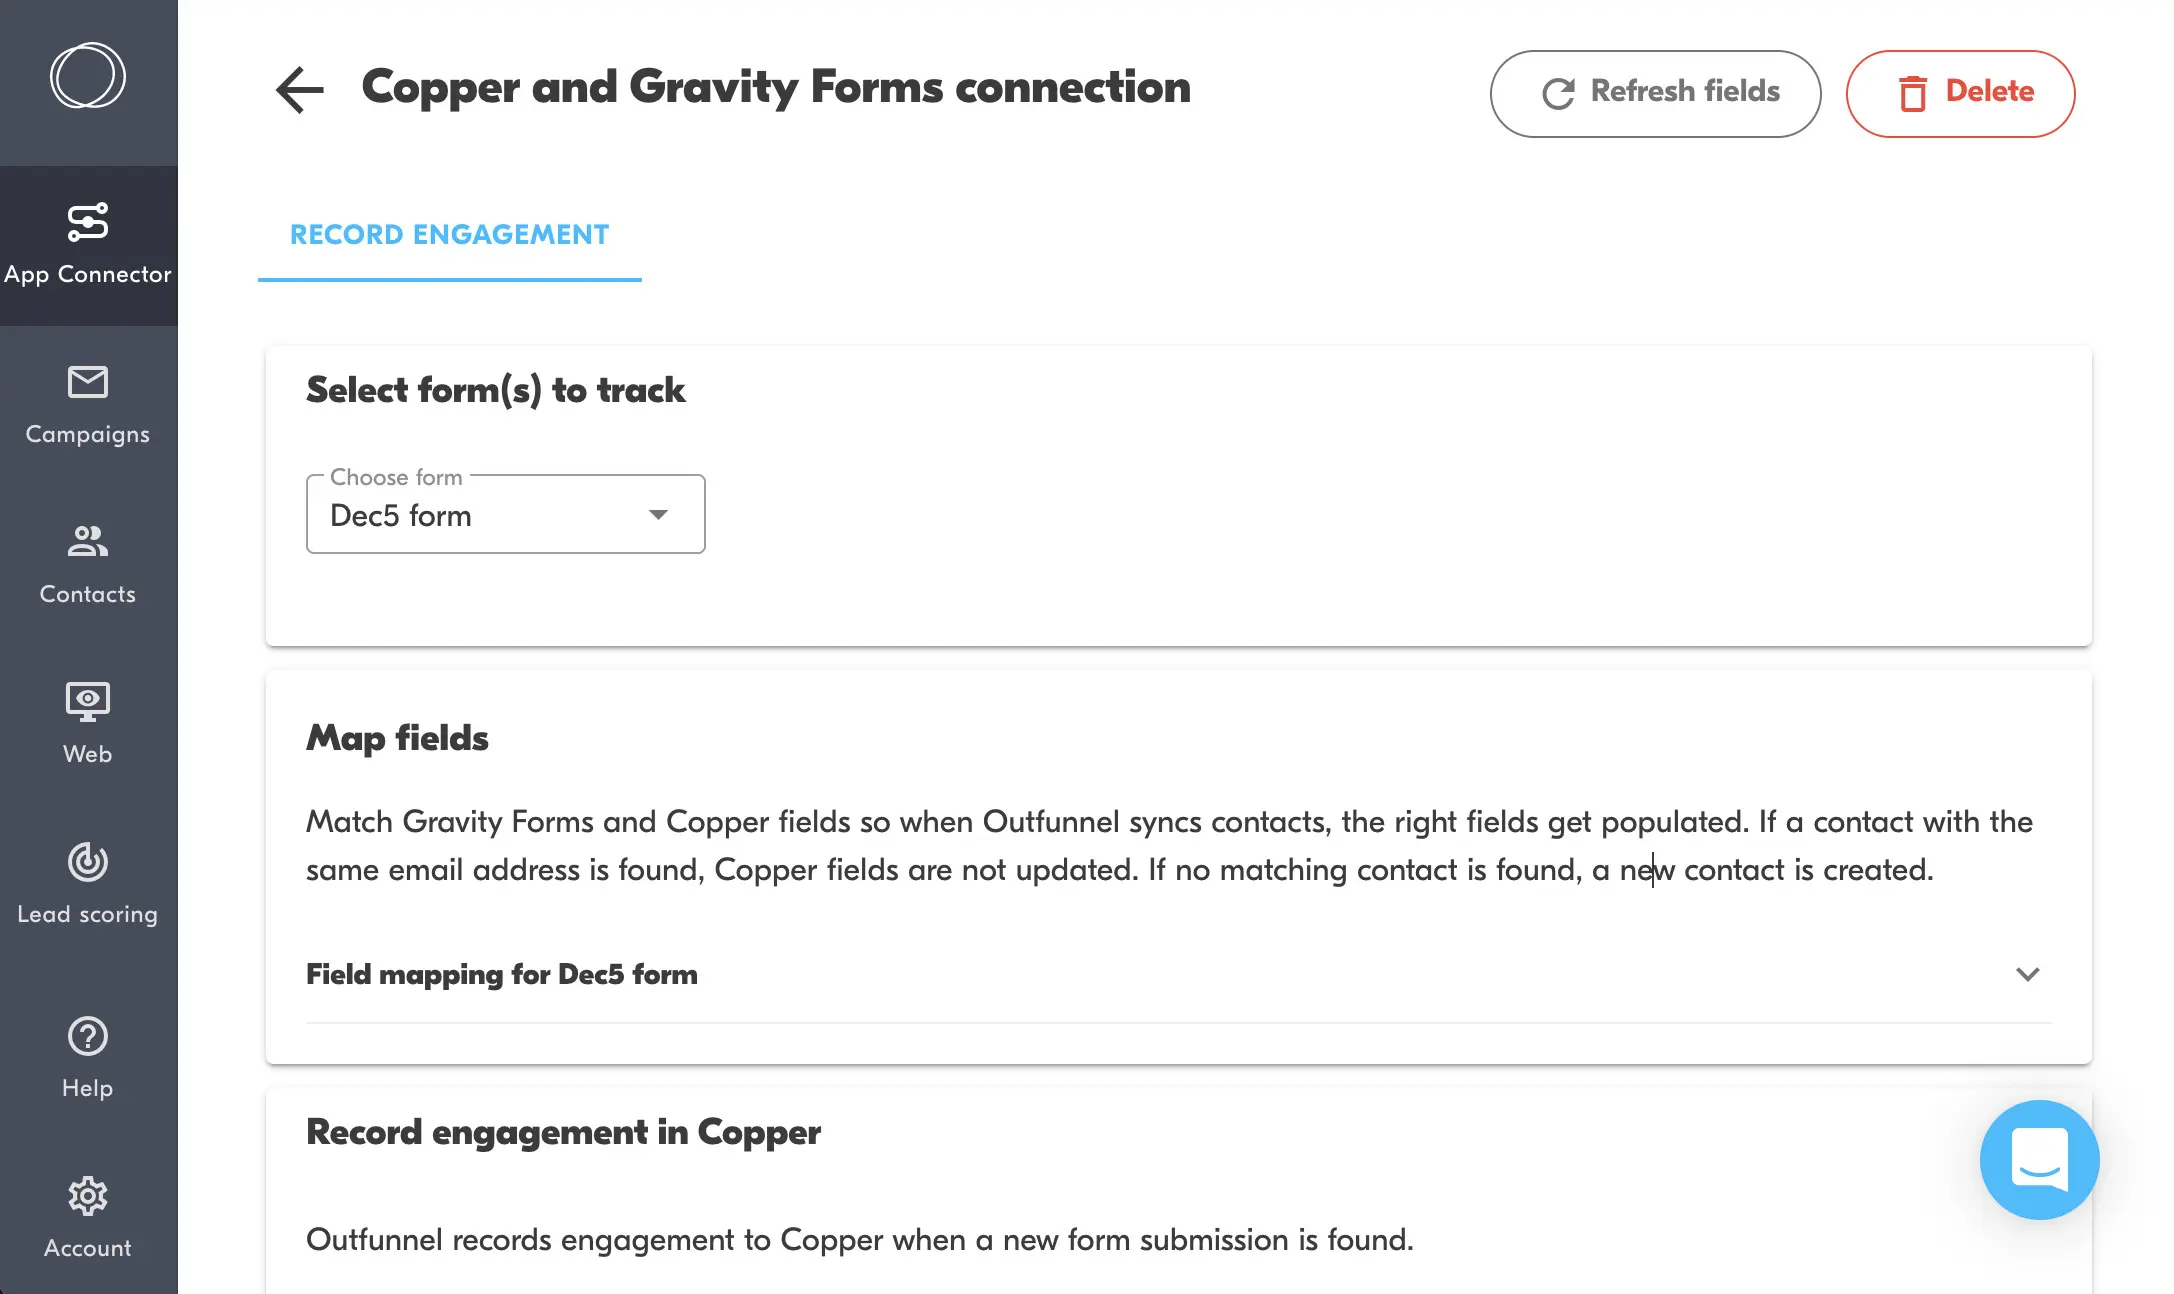
Task: Go to Campaigns via envelope icon
Action: [x=88, y=382]
